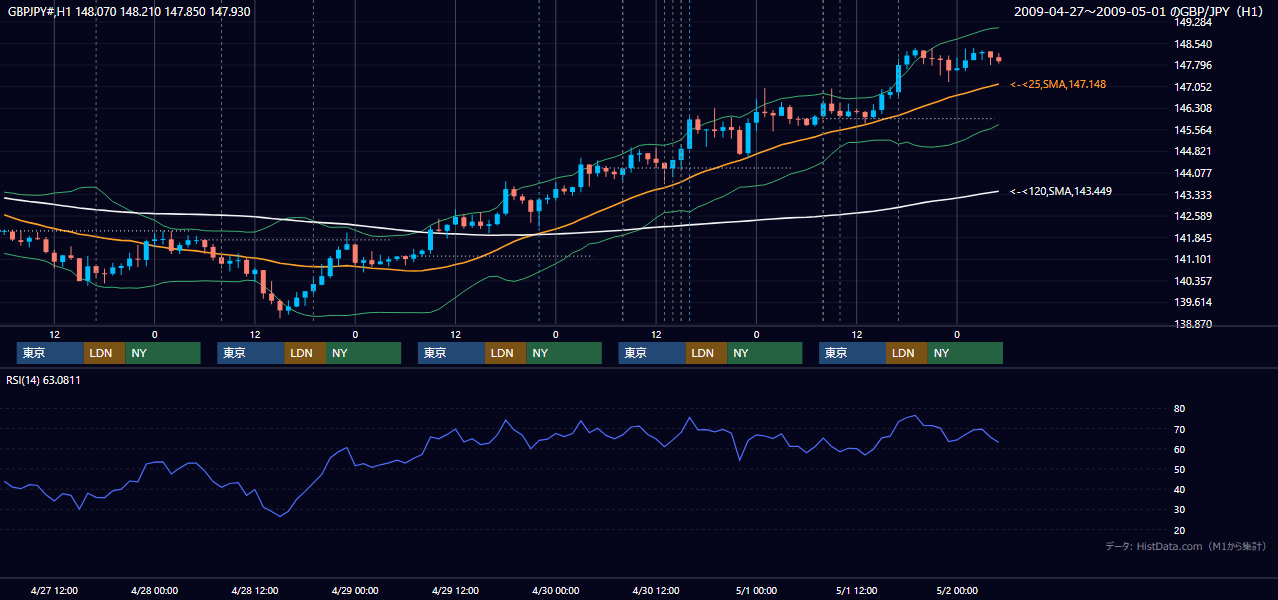Viewport: 1278px width, 600px height.
Task: Click the 4/30 00:00 time axis label
Action: (556, 590)
